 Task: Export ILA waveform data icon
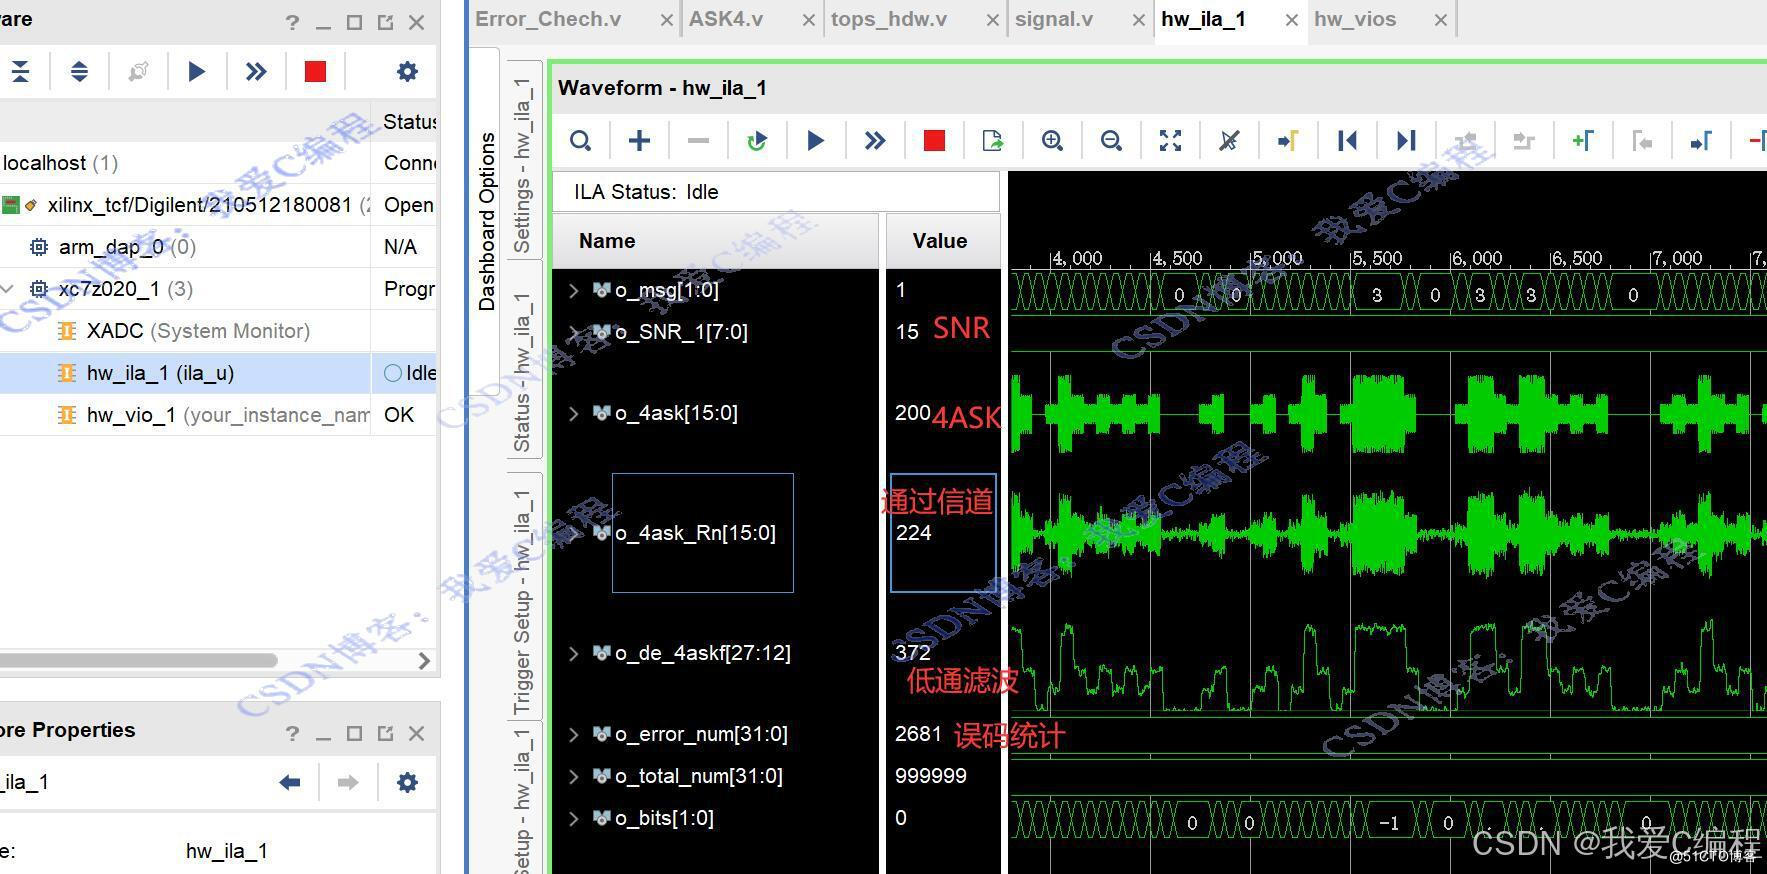pyautogui.click(x=993, y=141)
